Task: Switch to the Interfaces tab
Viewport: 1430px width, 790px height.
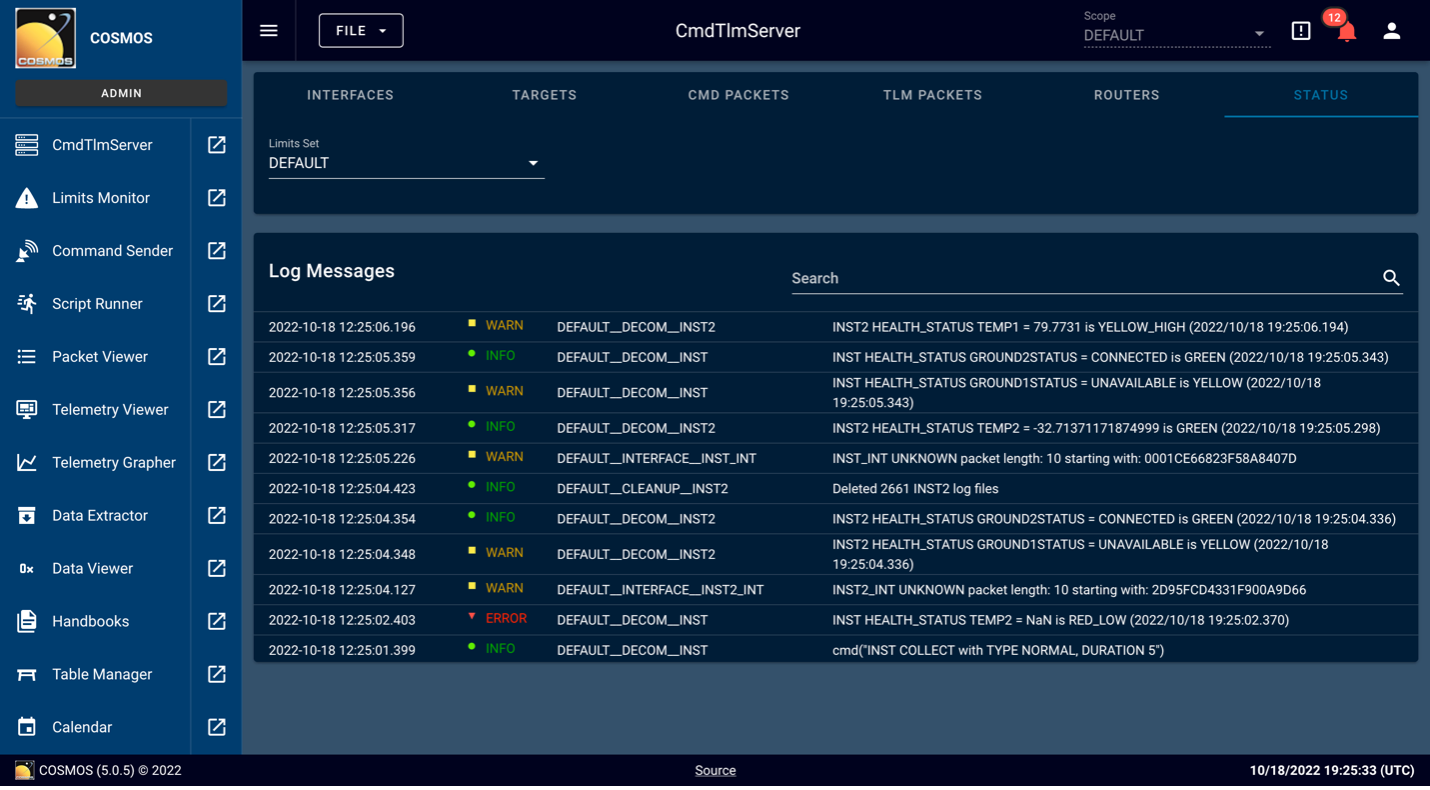Action: click(350, 95)
